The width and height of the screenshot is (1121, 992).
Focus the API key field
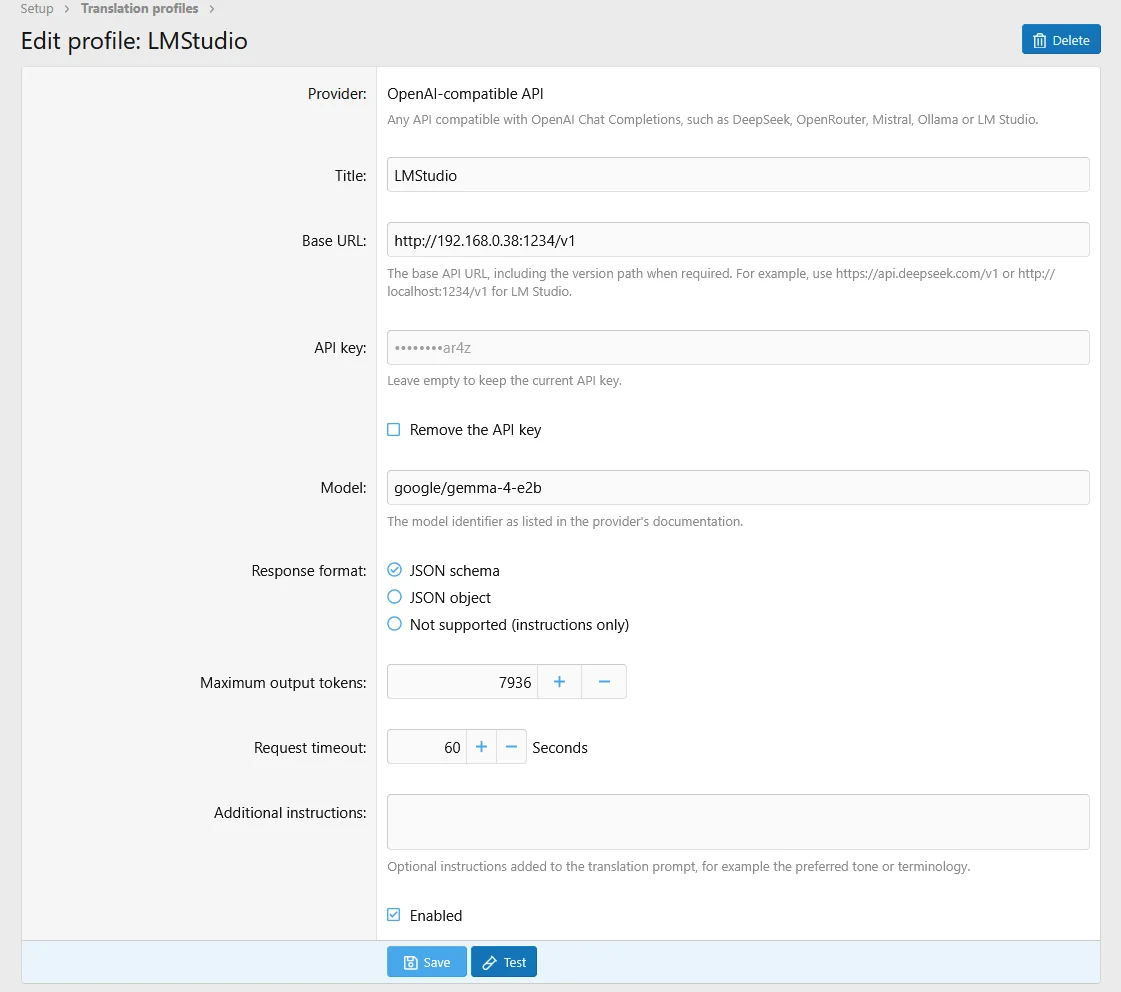coord(738,347)
